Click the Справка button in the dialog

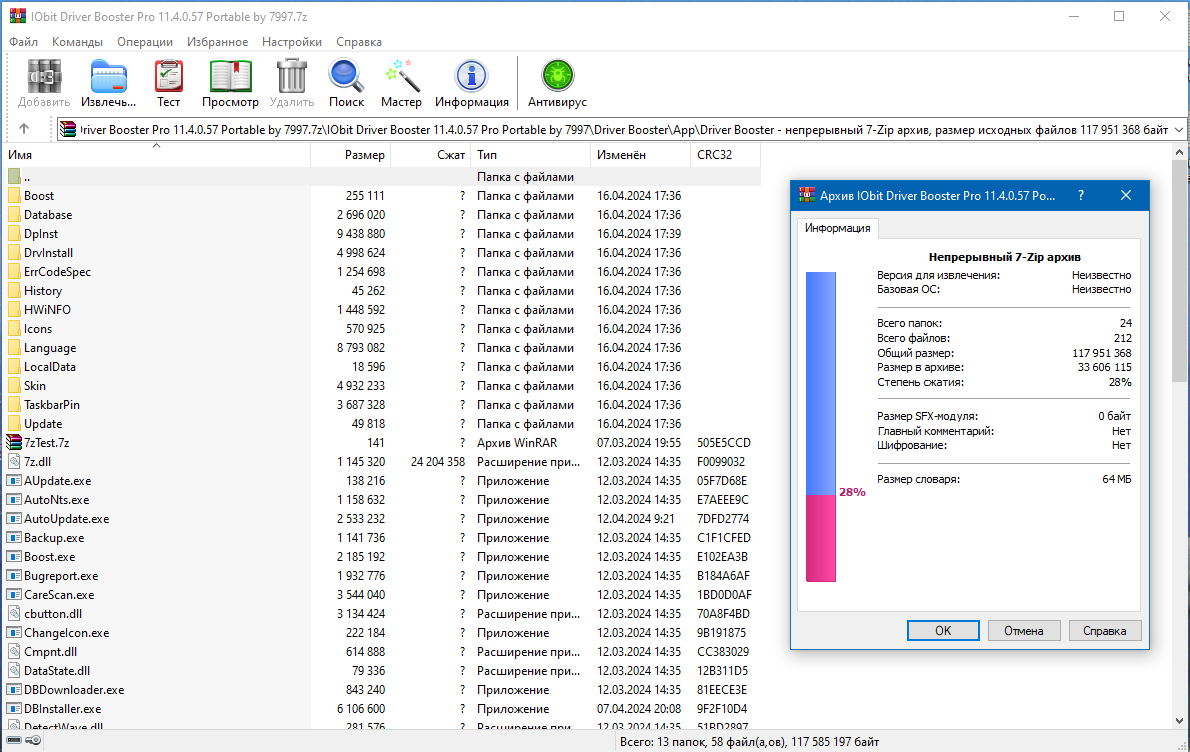[1104, 631]
